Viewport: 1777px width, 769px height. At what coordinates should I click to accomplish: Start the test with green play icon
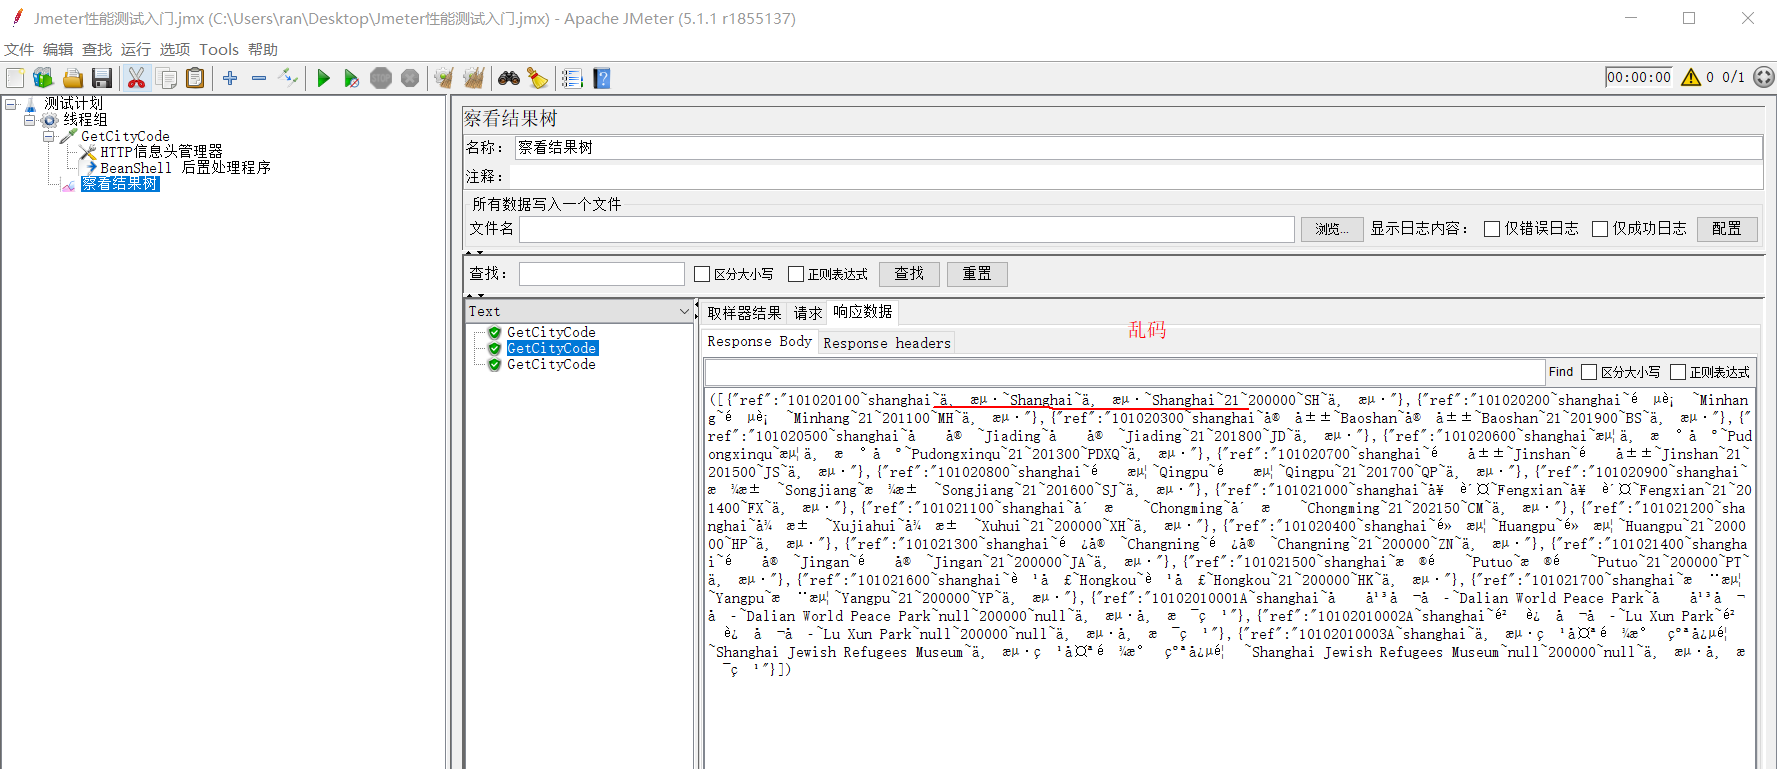click(x=323, y=78)
